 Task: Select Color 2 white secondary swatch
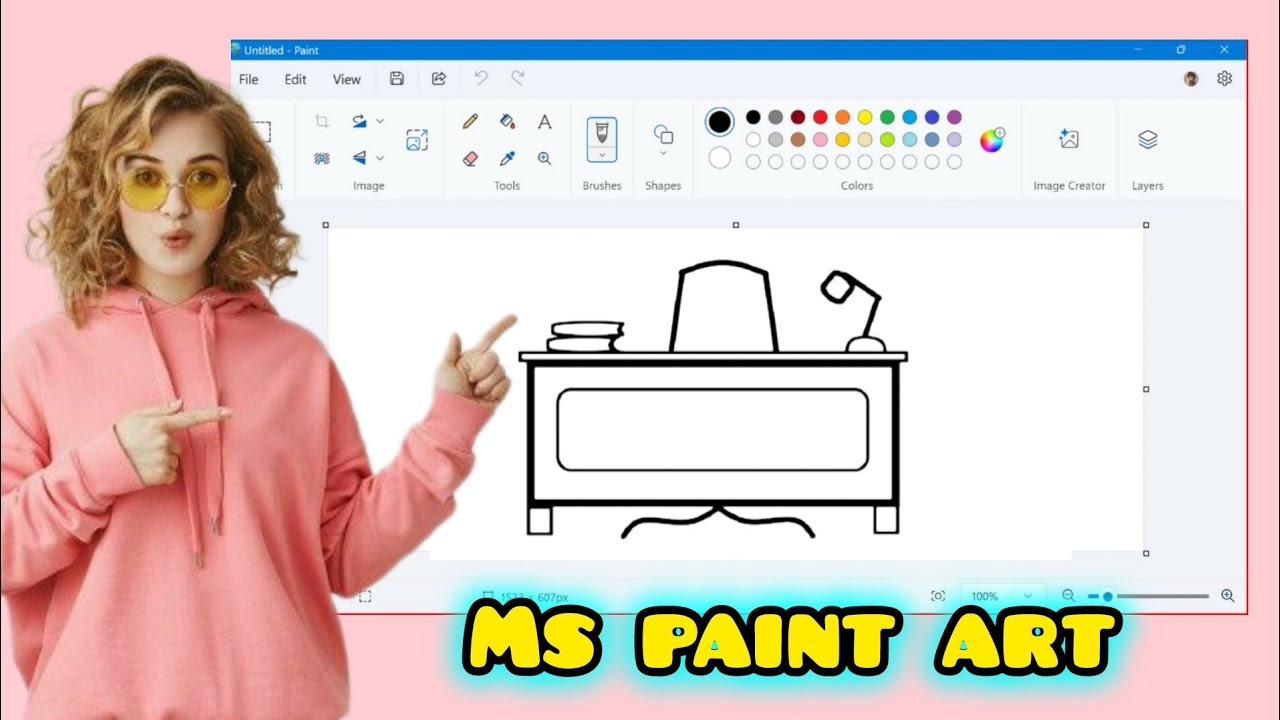719,158
